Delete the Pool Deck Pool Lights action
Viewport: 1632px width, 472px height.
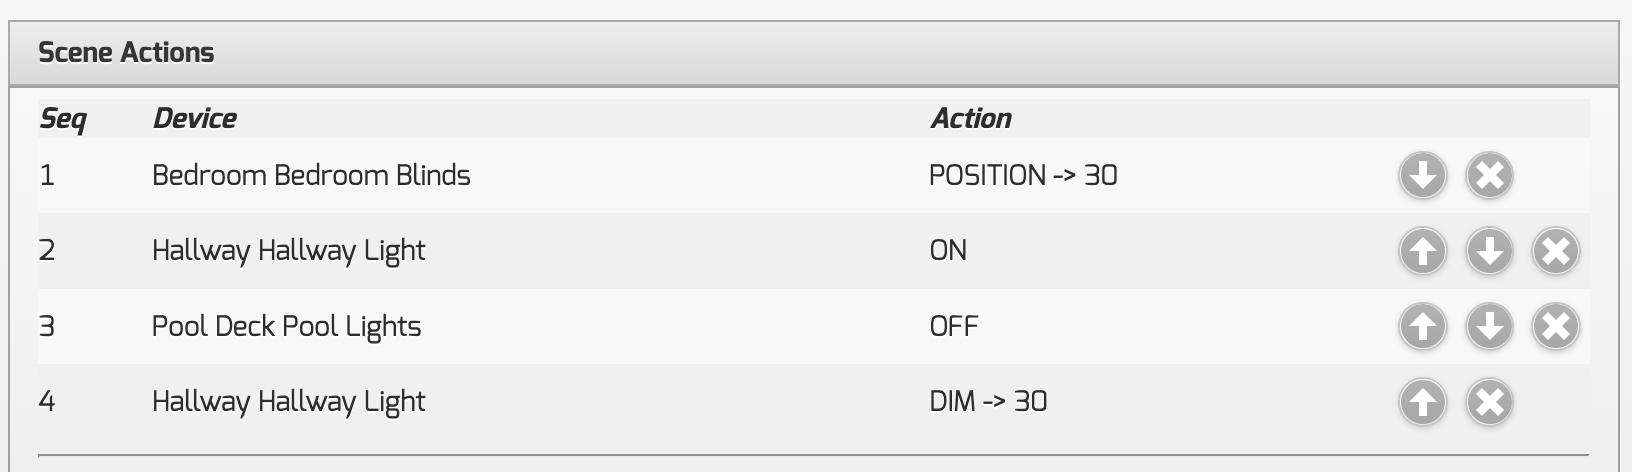pos(1555,327)
